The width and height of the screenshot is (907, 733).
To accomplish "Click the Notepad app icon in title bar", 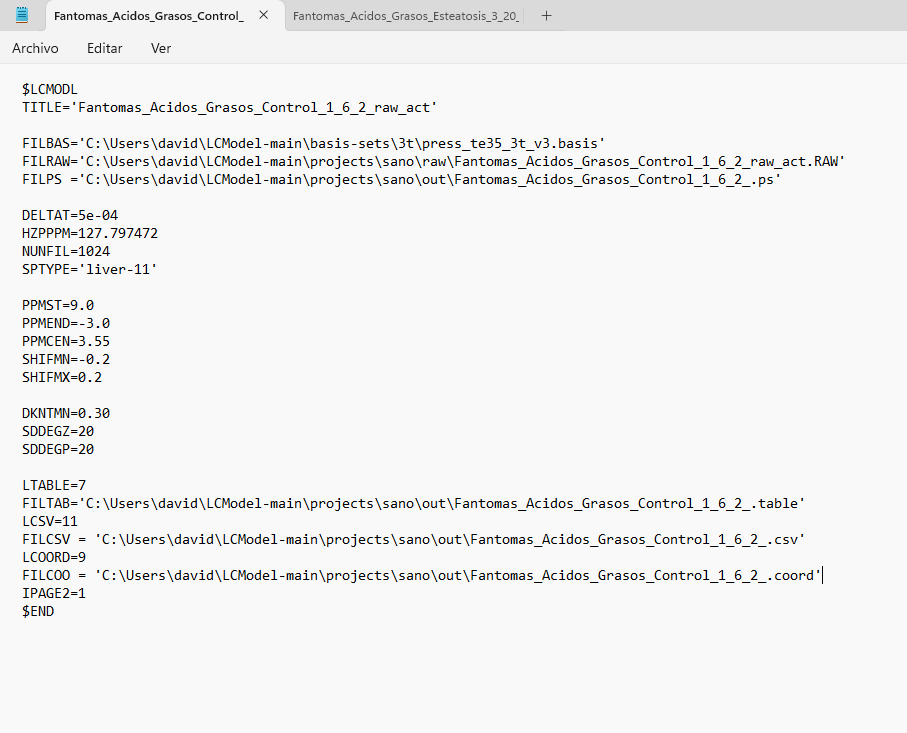I will point(22,15).
